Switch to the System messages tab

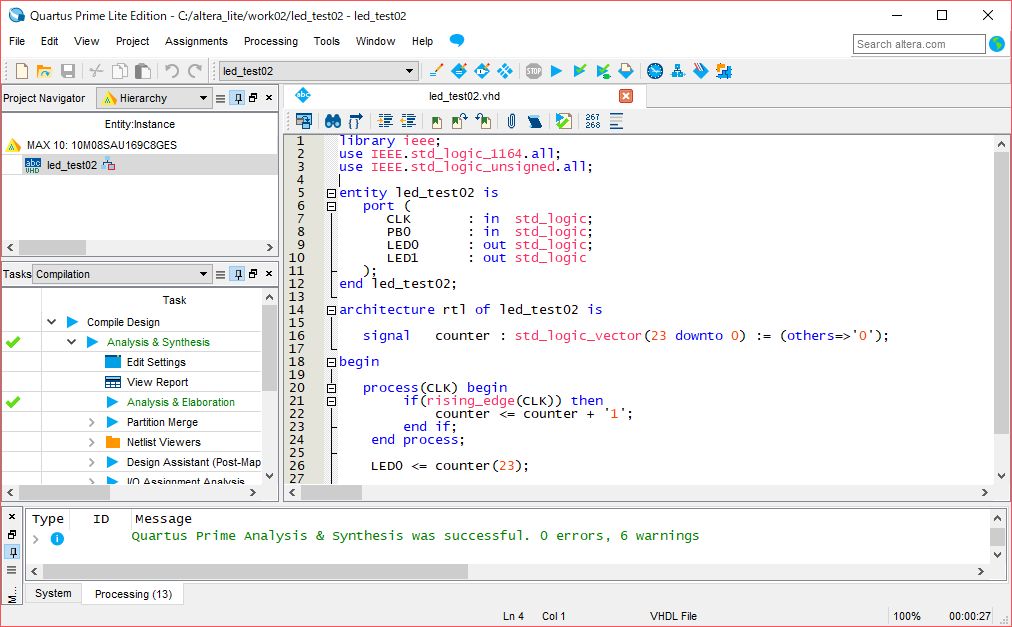point(53,593)
